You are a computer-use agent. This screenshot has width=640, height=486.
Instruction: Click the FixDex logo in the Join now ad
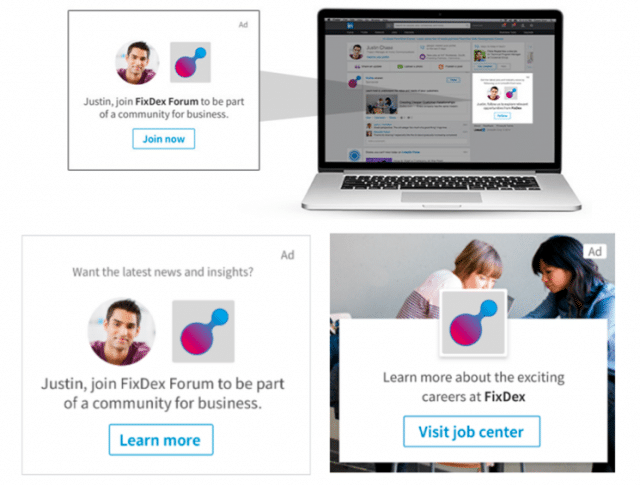pos(190,62)
